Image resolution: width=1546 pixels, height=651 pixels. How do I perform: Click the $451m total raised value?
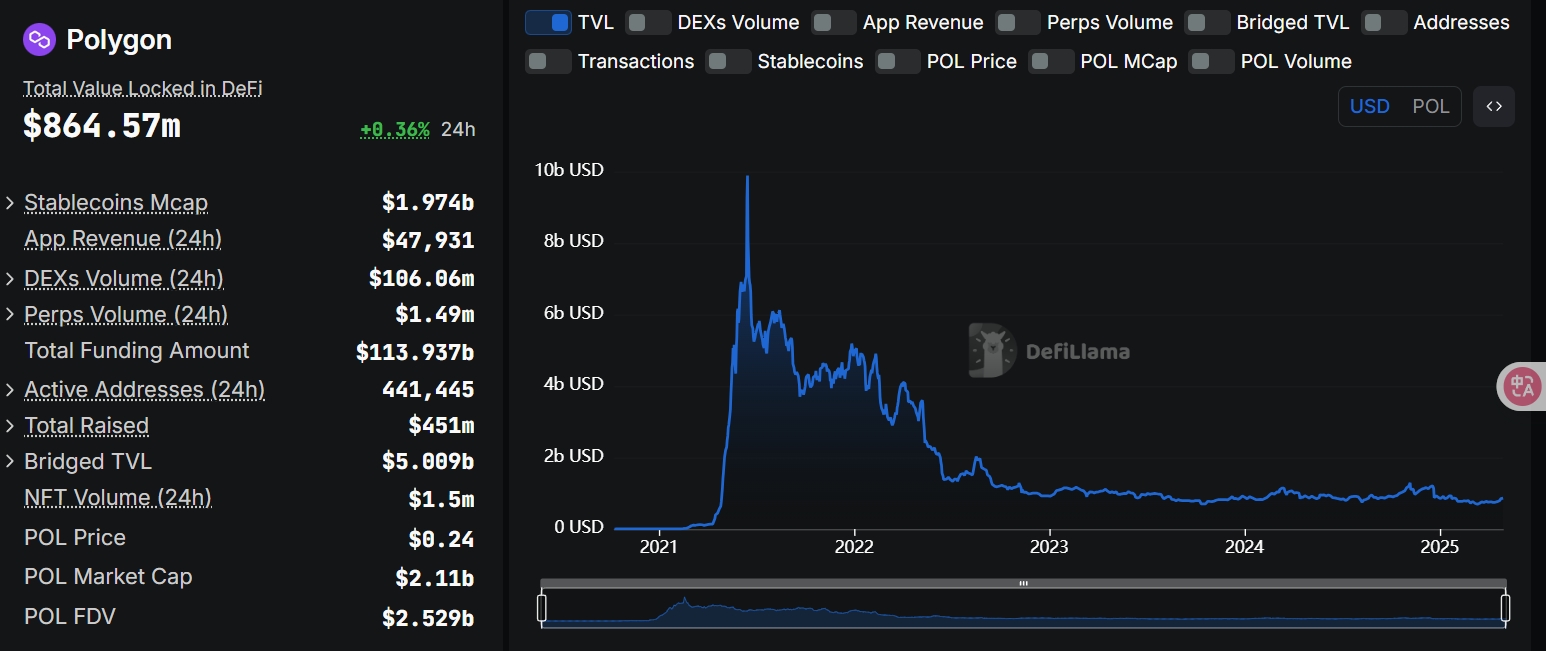pyautogui.click(x=441, y=425)
